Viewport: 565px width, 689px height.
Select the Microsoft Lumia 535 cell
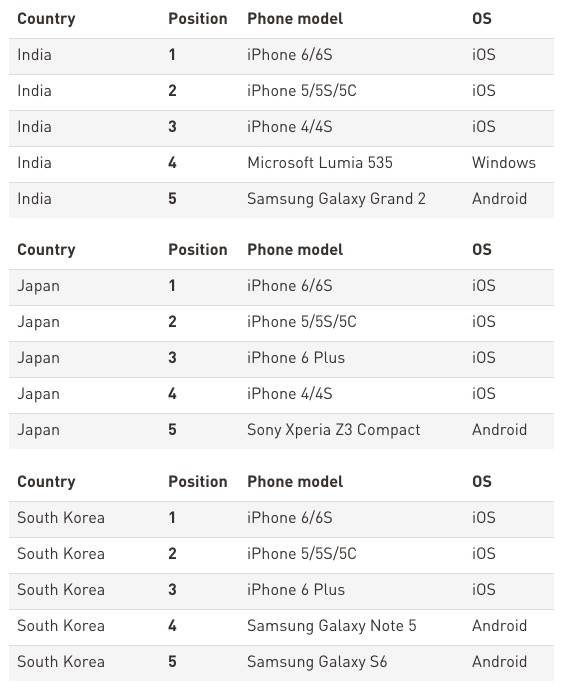coord(320,163)
